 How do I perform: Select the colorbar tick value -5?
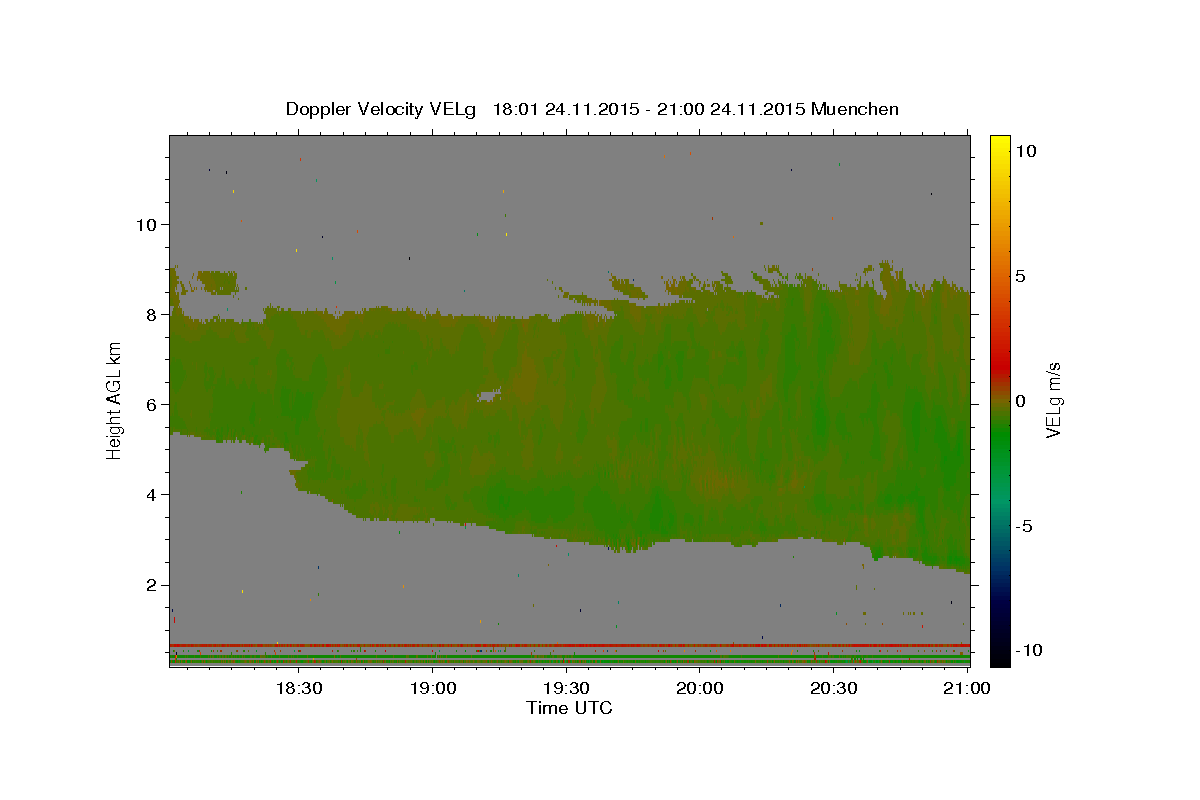click(x=1025, y=526)
